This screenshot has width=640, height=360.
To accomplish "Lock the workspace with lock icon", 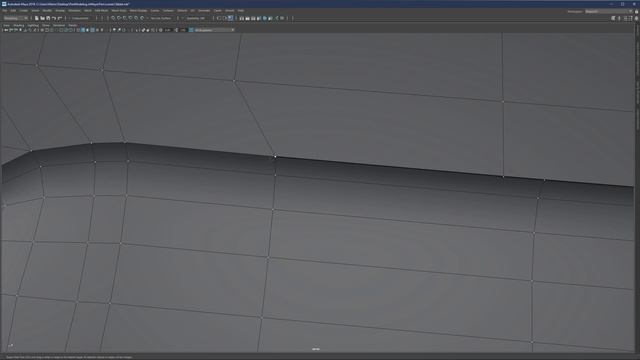I will click(x=636, y=11).
